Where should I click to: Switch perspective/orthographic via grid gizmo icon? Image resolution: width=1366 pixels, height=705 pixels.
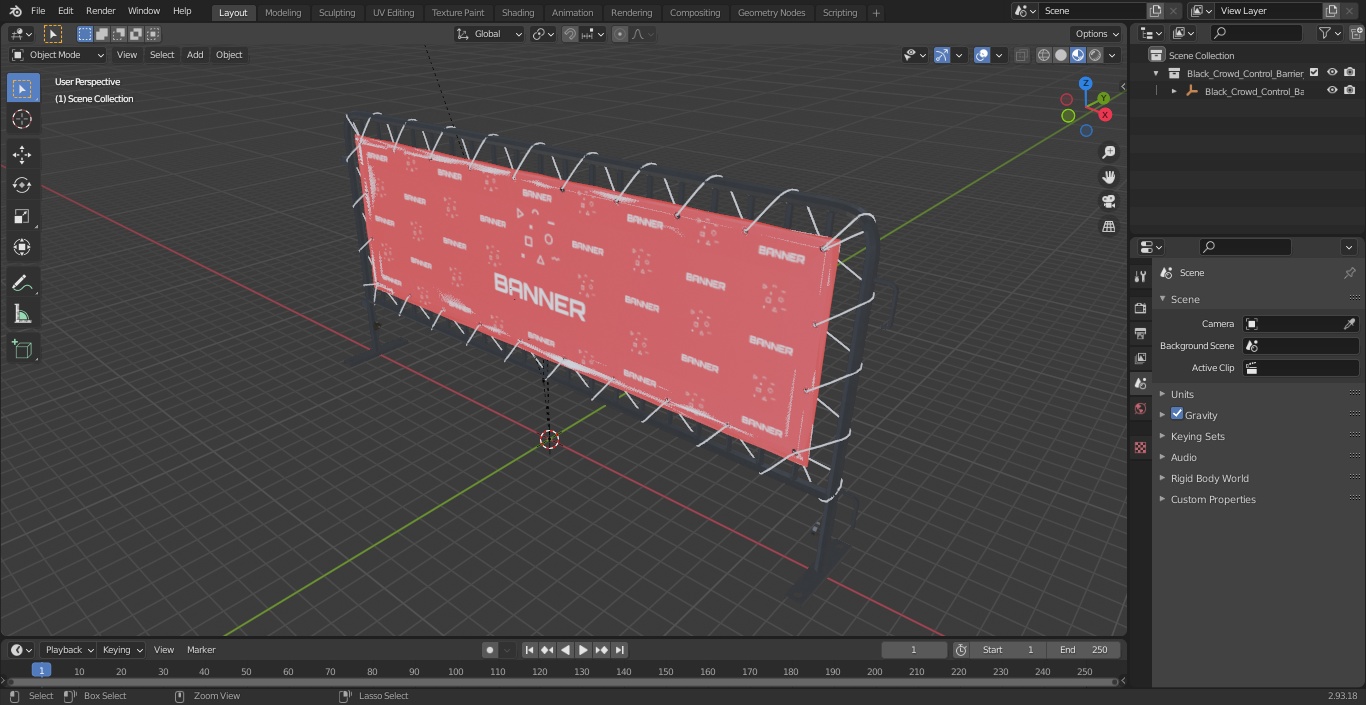pyautogui.click(x=1108, y=227)
